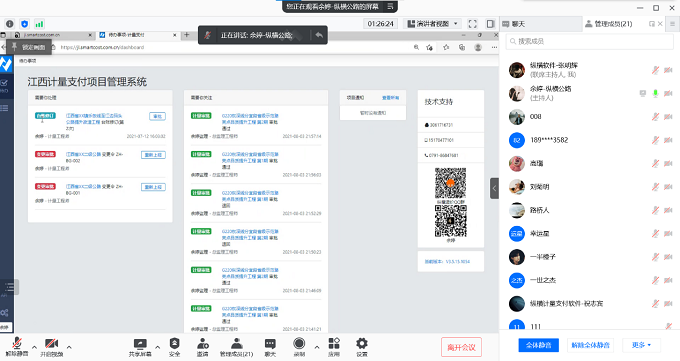Open meeting 设置 settings

click(362, 347)
